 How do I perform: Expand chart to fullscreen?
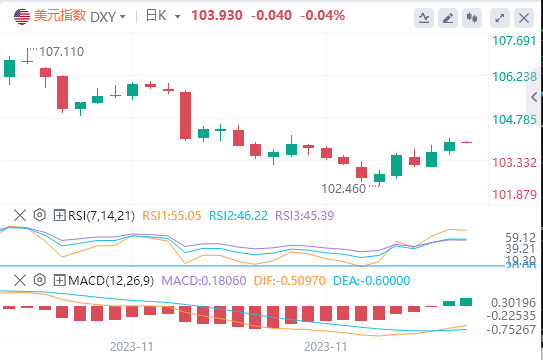(x=500, y=18)
